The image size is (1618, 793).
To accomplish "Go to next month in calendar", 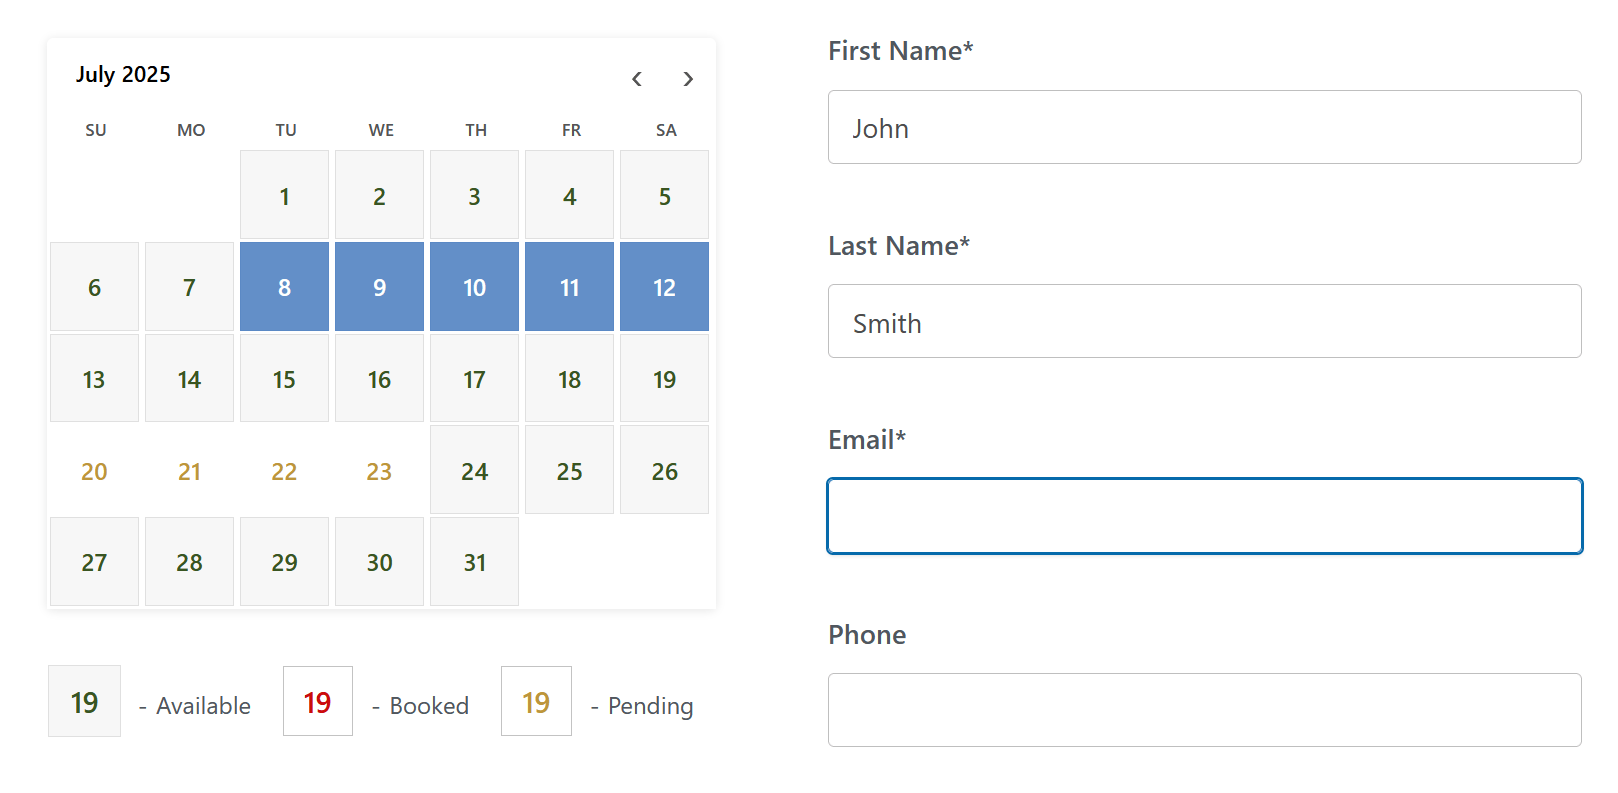I will point(688,79).
